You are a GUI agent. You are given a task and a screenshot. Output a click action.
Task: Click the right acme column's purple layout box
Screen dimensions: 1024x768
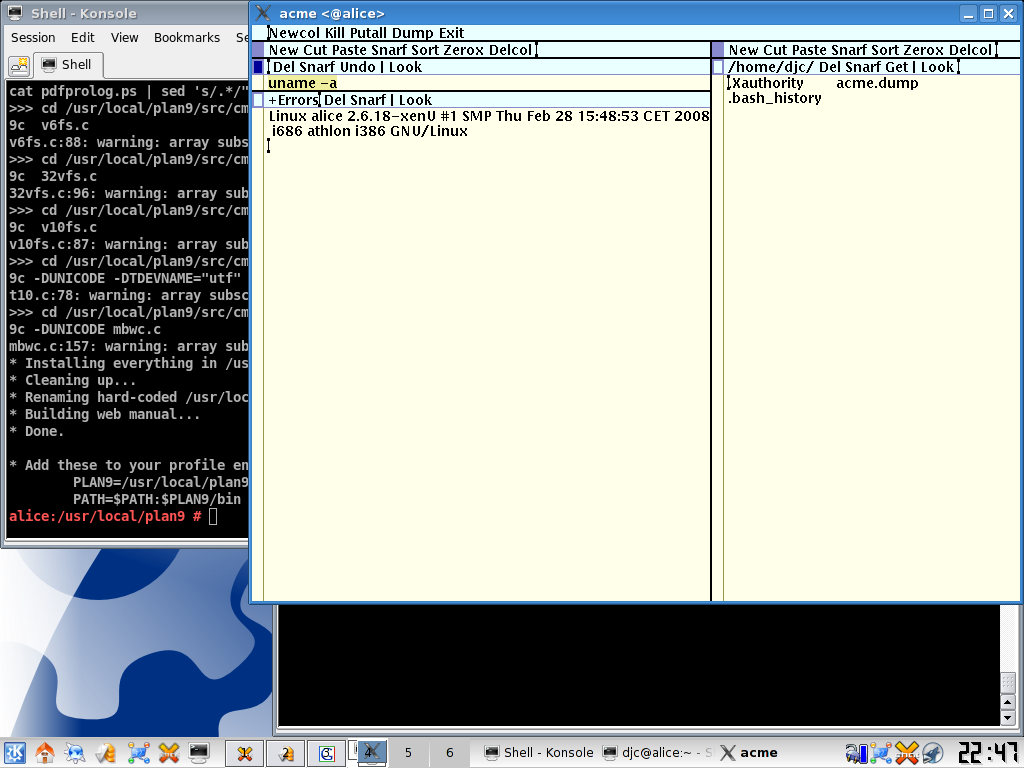(718, 50)
